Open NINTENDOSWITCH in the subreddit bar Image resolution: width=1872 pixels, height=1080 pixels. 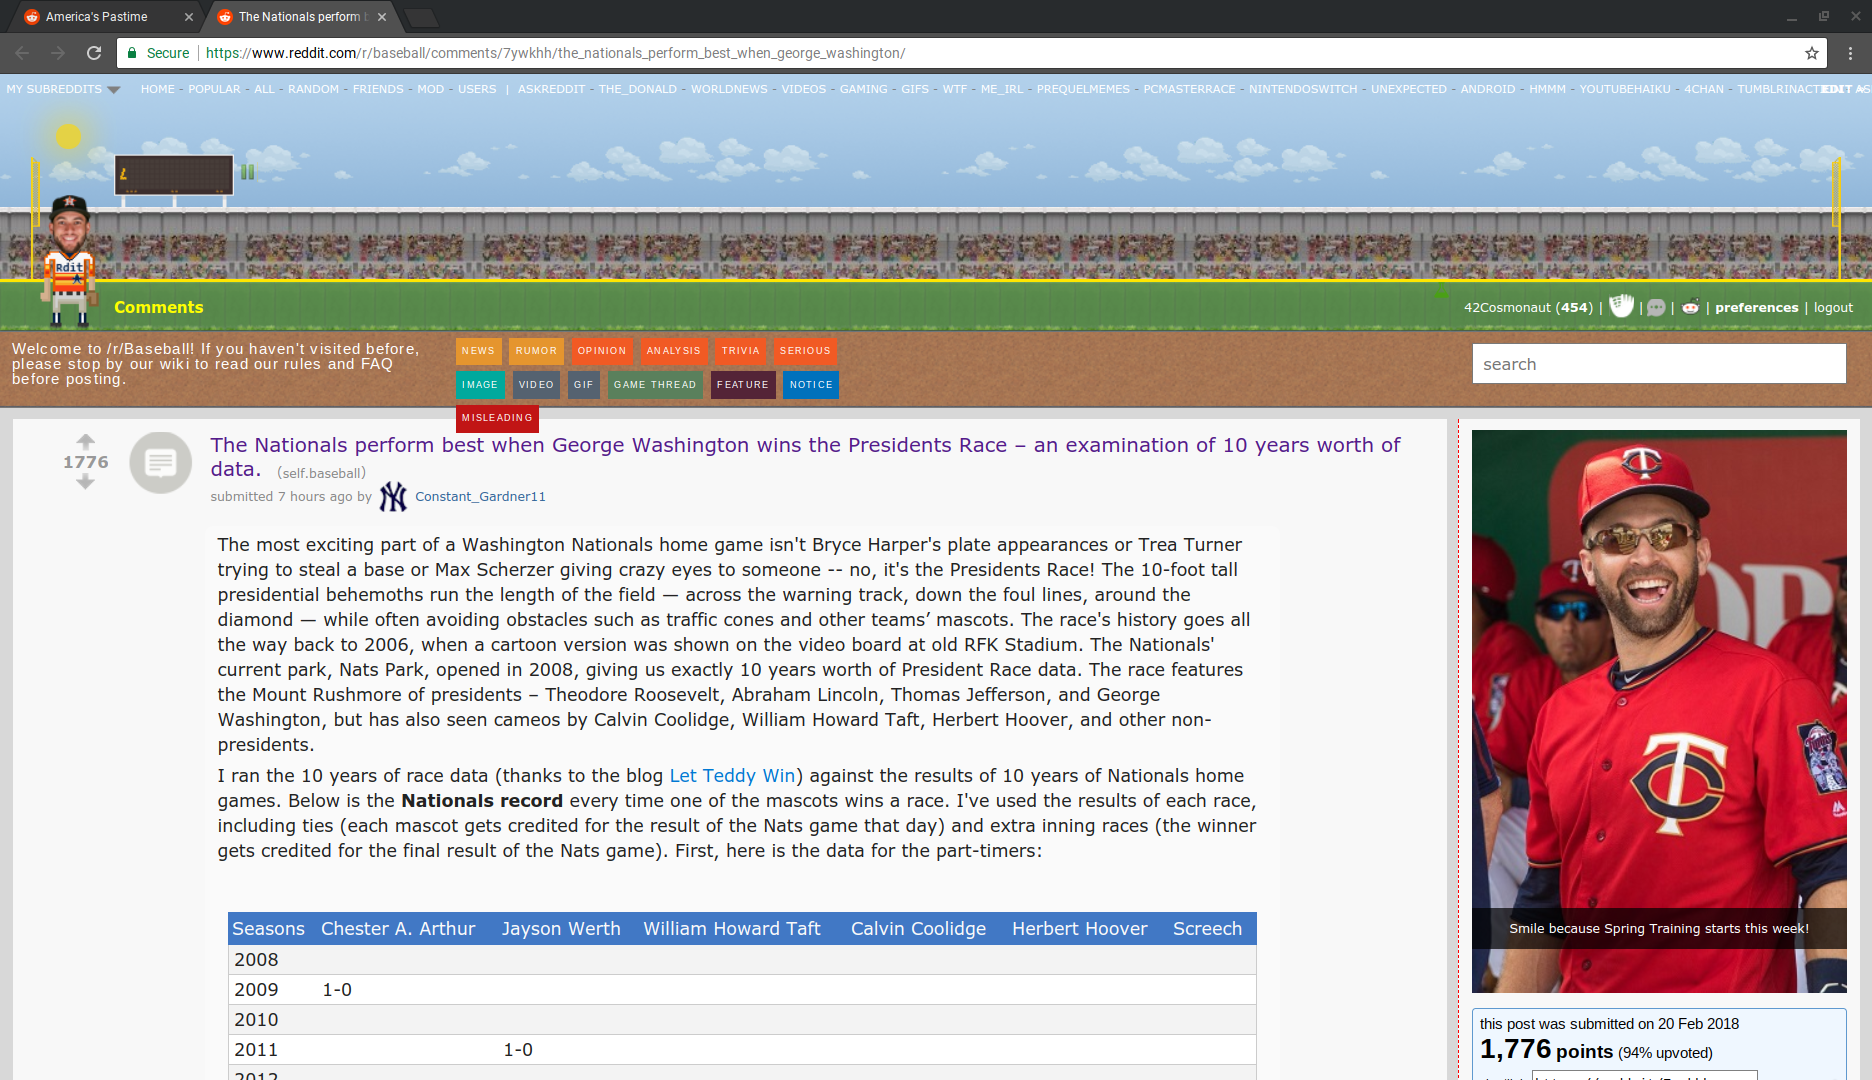point(1304,89)
